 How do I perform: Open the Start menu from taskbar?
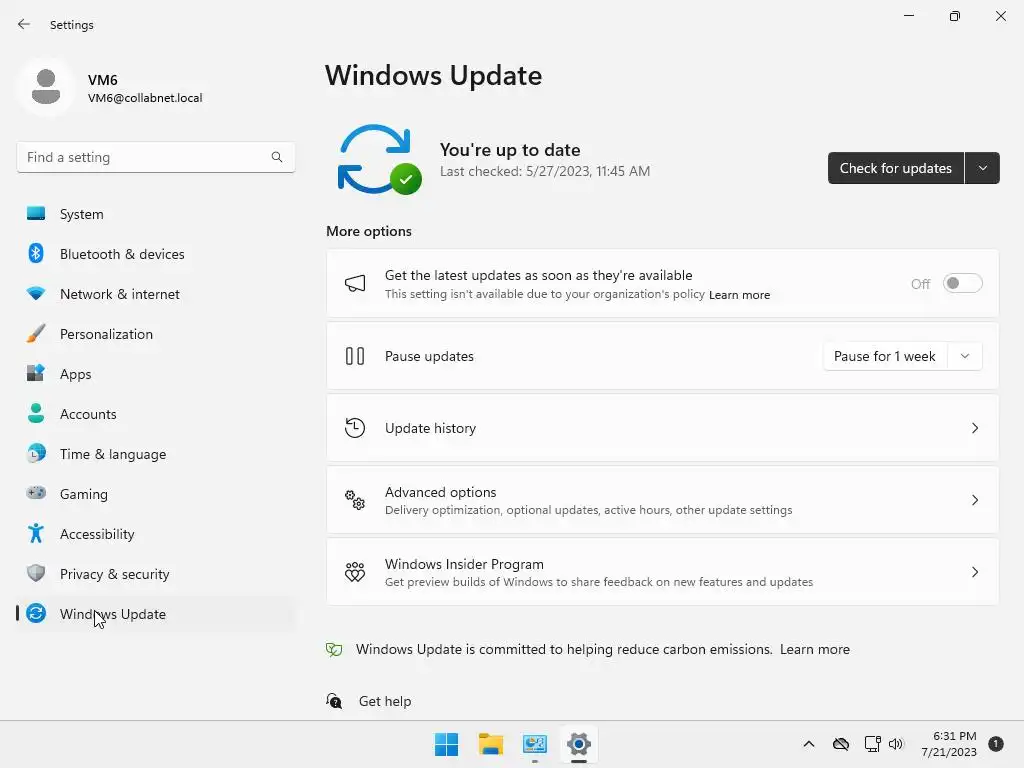447,744
